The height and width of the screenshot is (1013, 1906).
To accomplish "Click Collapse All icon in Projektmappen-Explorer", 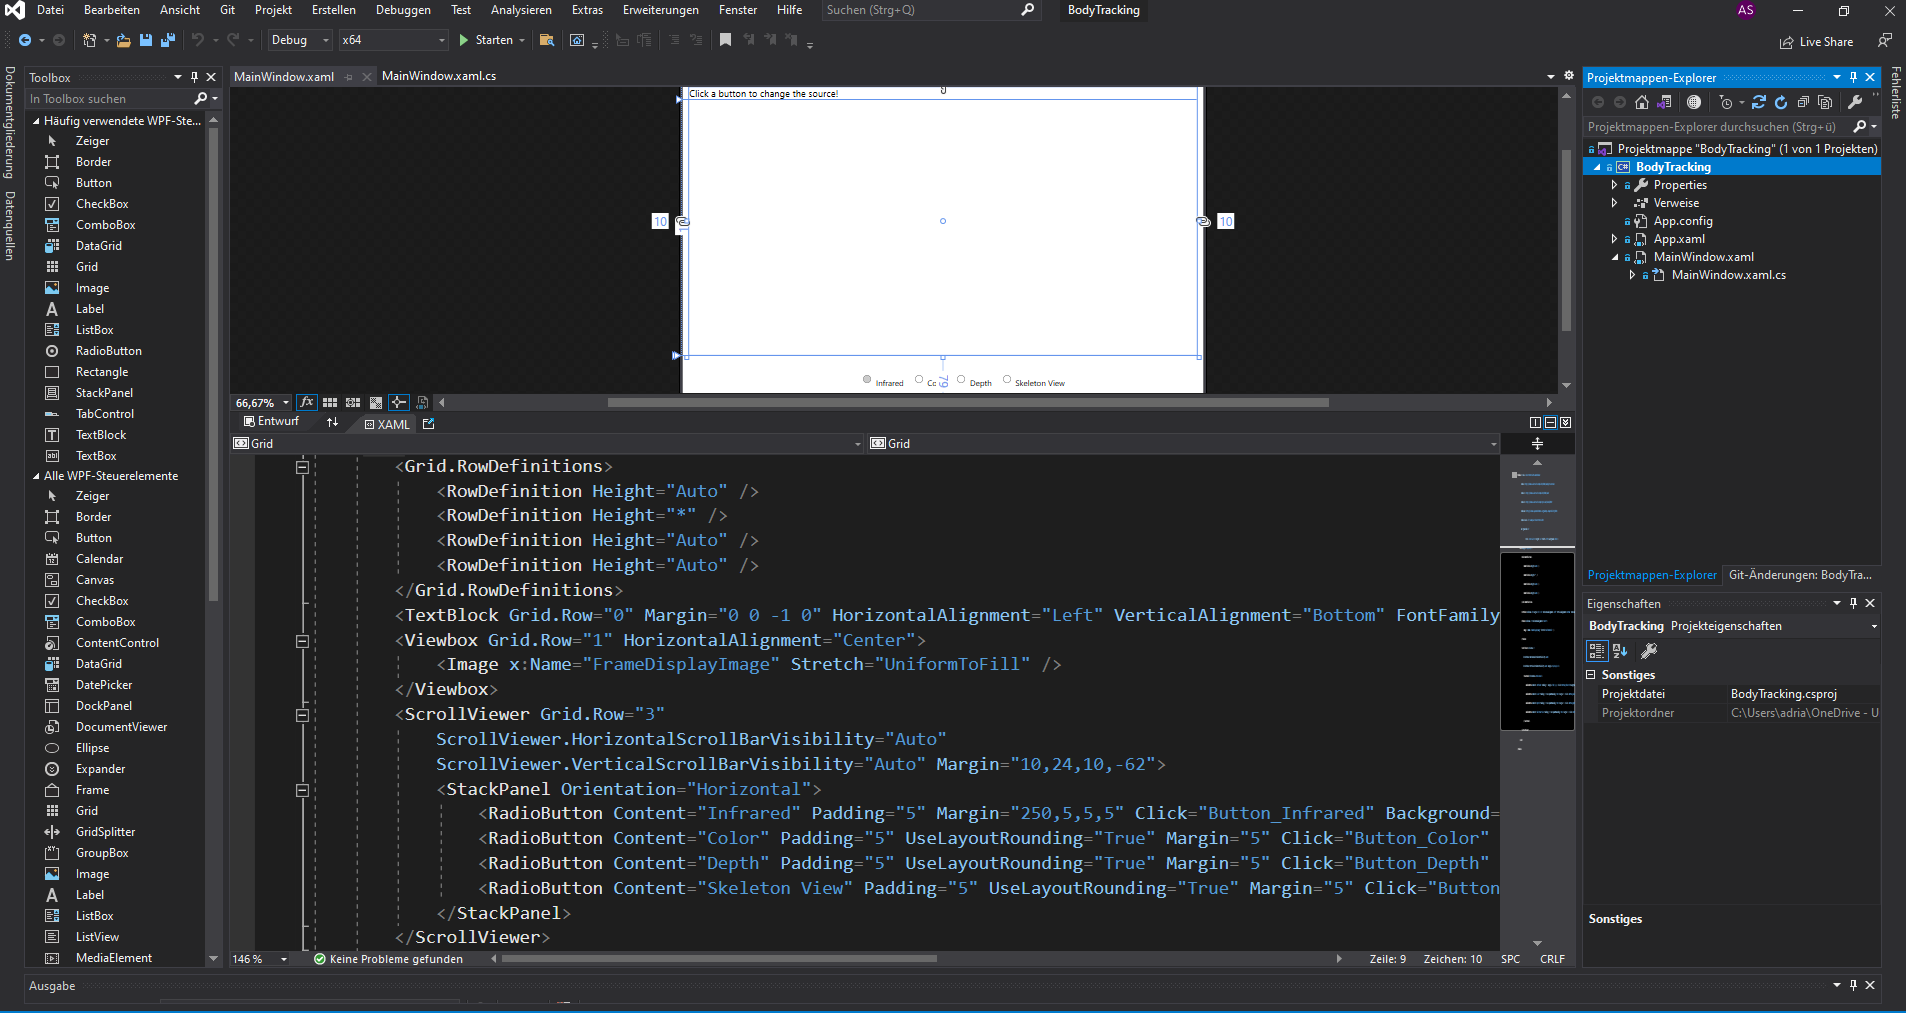I will [1803, 102].
